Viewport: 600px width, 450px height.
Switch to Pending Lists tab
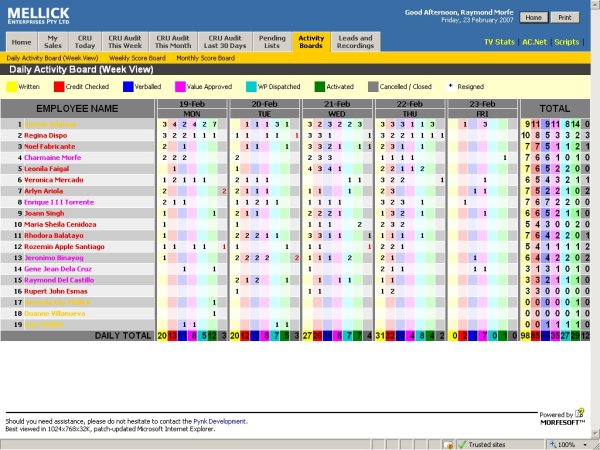pos(272,42)
